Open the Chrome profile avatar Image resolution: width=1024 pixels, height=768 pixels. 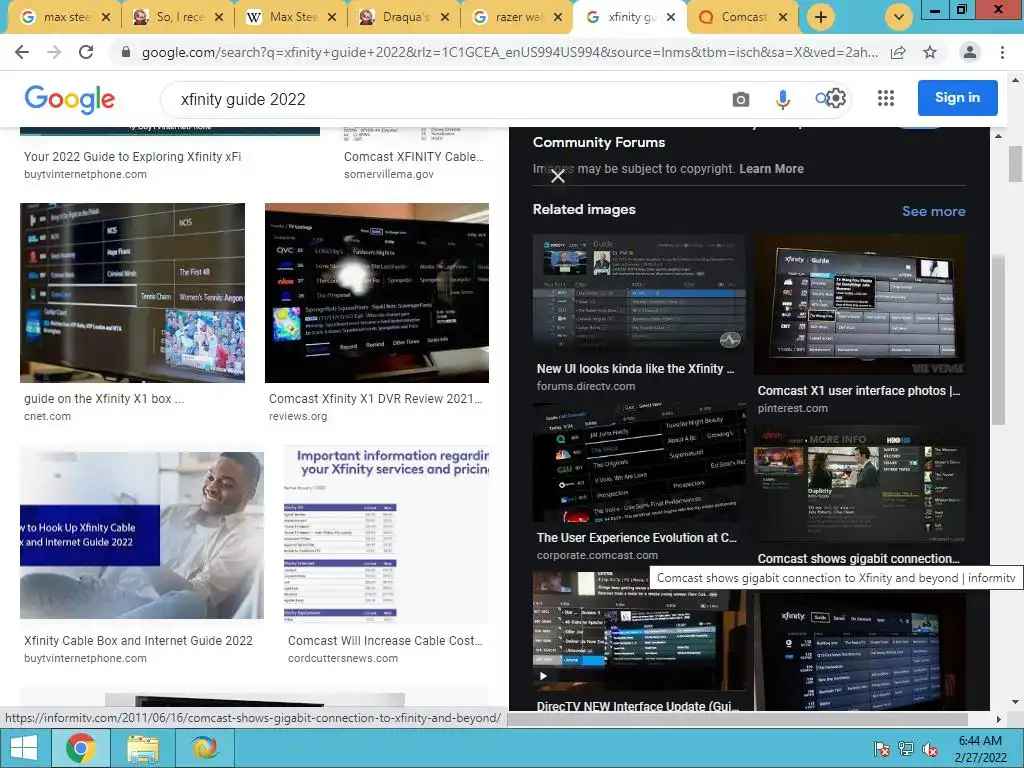point(970,52)
